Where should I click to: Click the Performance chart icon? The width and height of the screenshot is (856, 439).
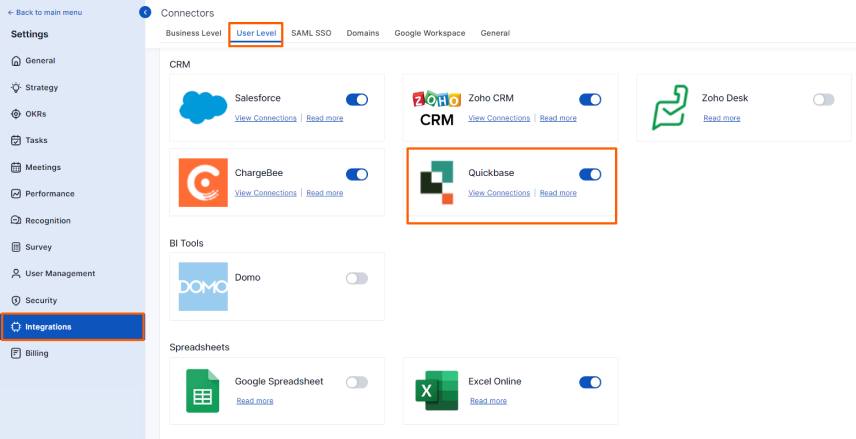pyautogui.click(x=16, y=194)
